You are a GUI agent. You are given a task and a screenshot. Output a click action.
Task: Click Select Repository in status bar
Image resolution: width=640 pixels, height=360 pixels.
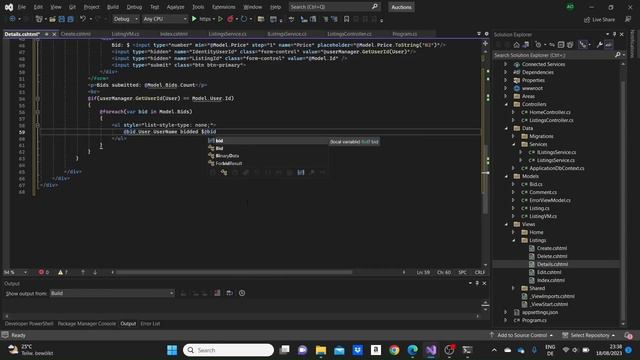coord(589,335)
